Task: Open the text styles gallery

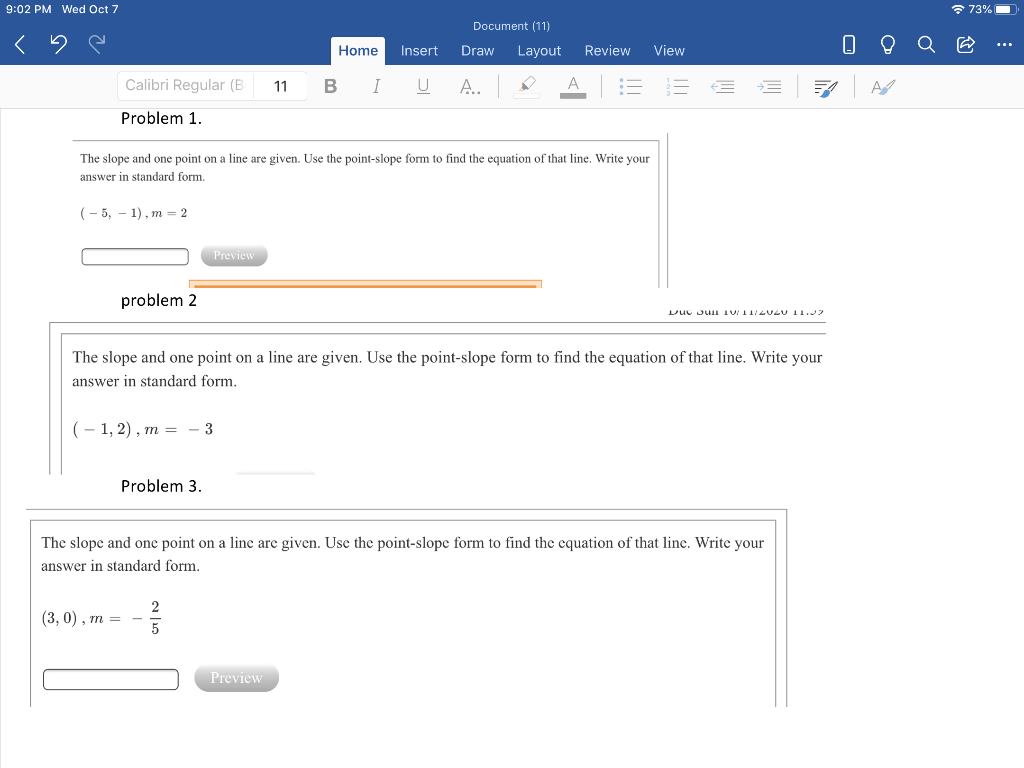Action: point(883,86)
